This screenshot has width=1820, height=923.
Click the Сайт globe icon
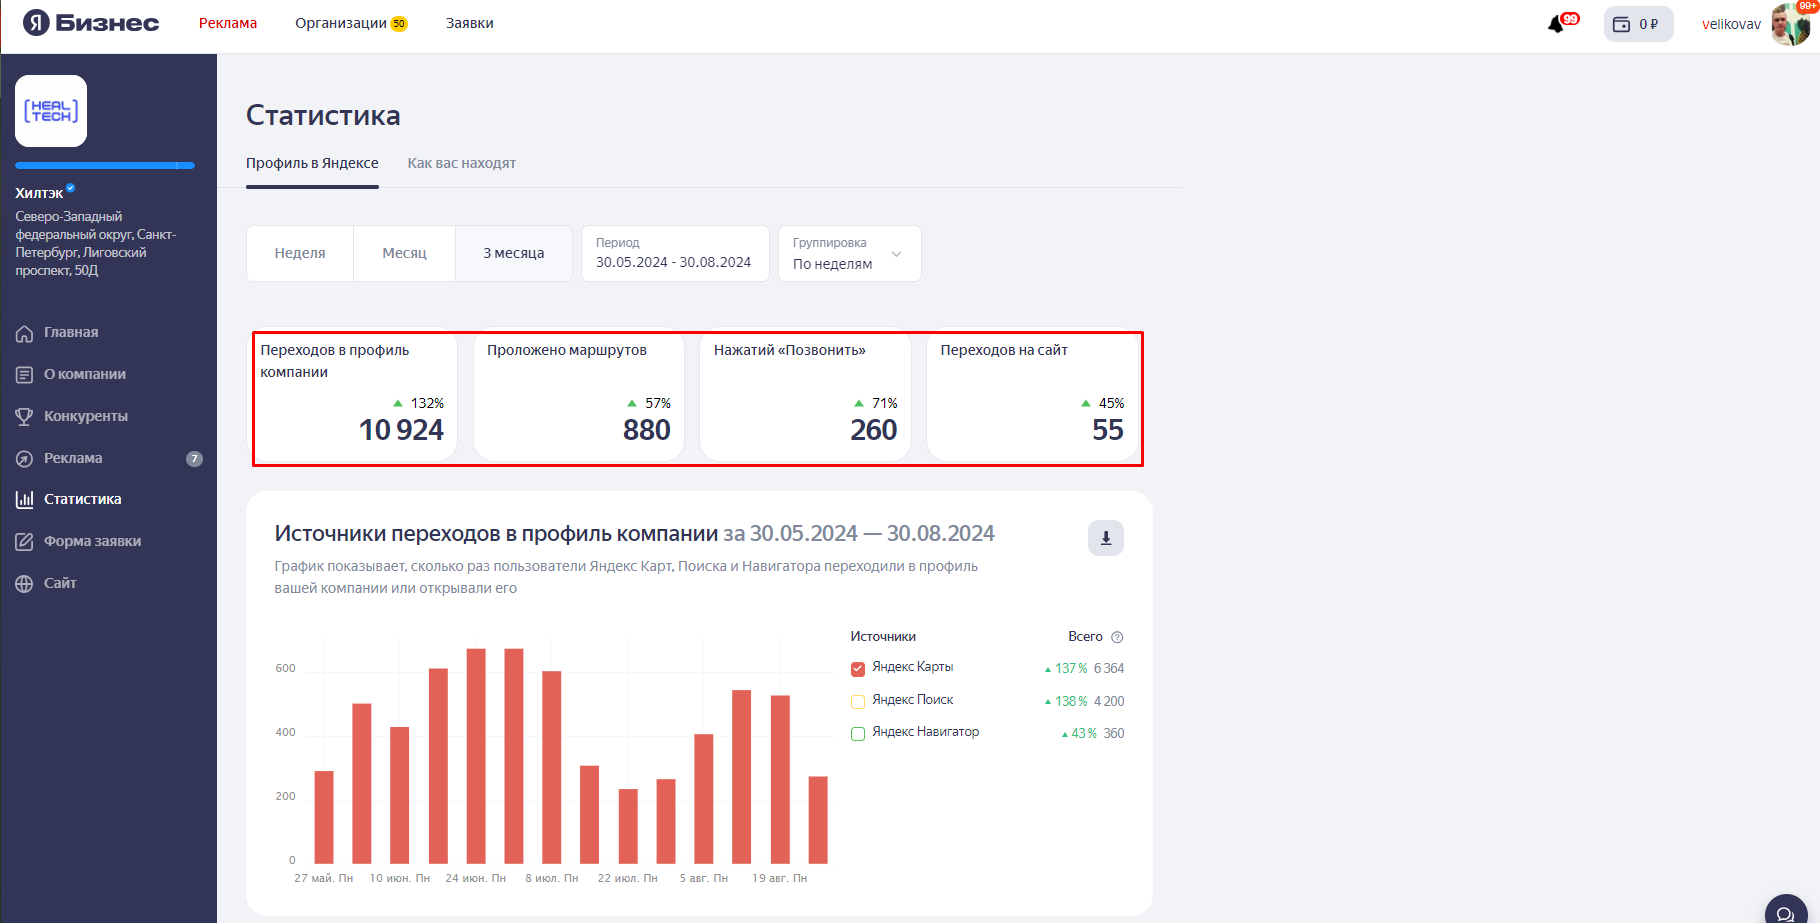(25, 584)
